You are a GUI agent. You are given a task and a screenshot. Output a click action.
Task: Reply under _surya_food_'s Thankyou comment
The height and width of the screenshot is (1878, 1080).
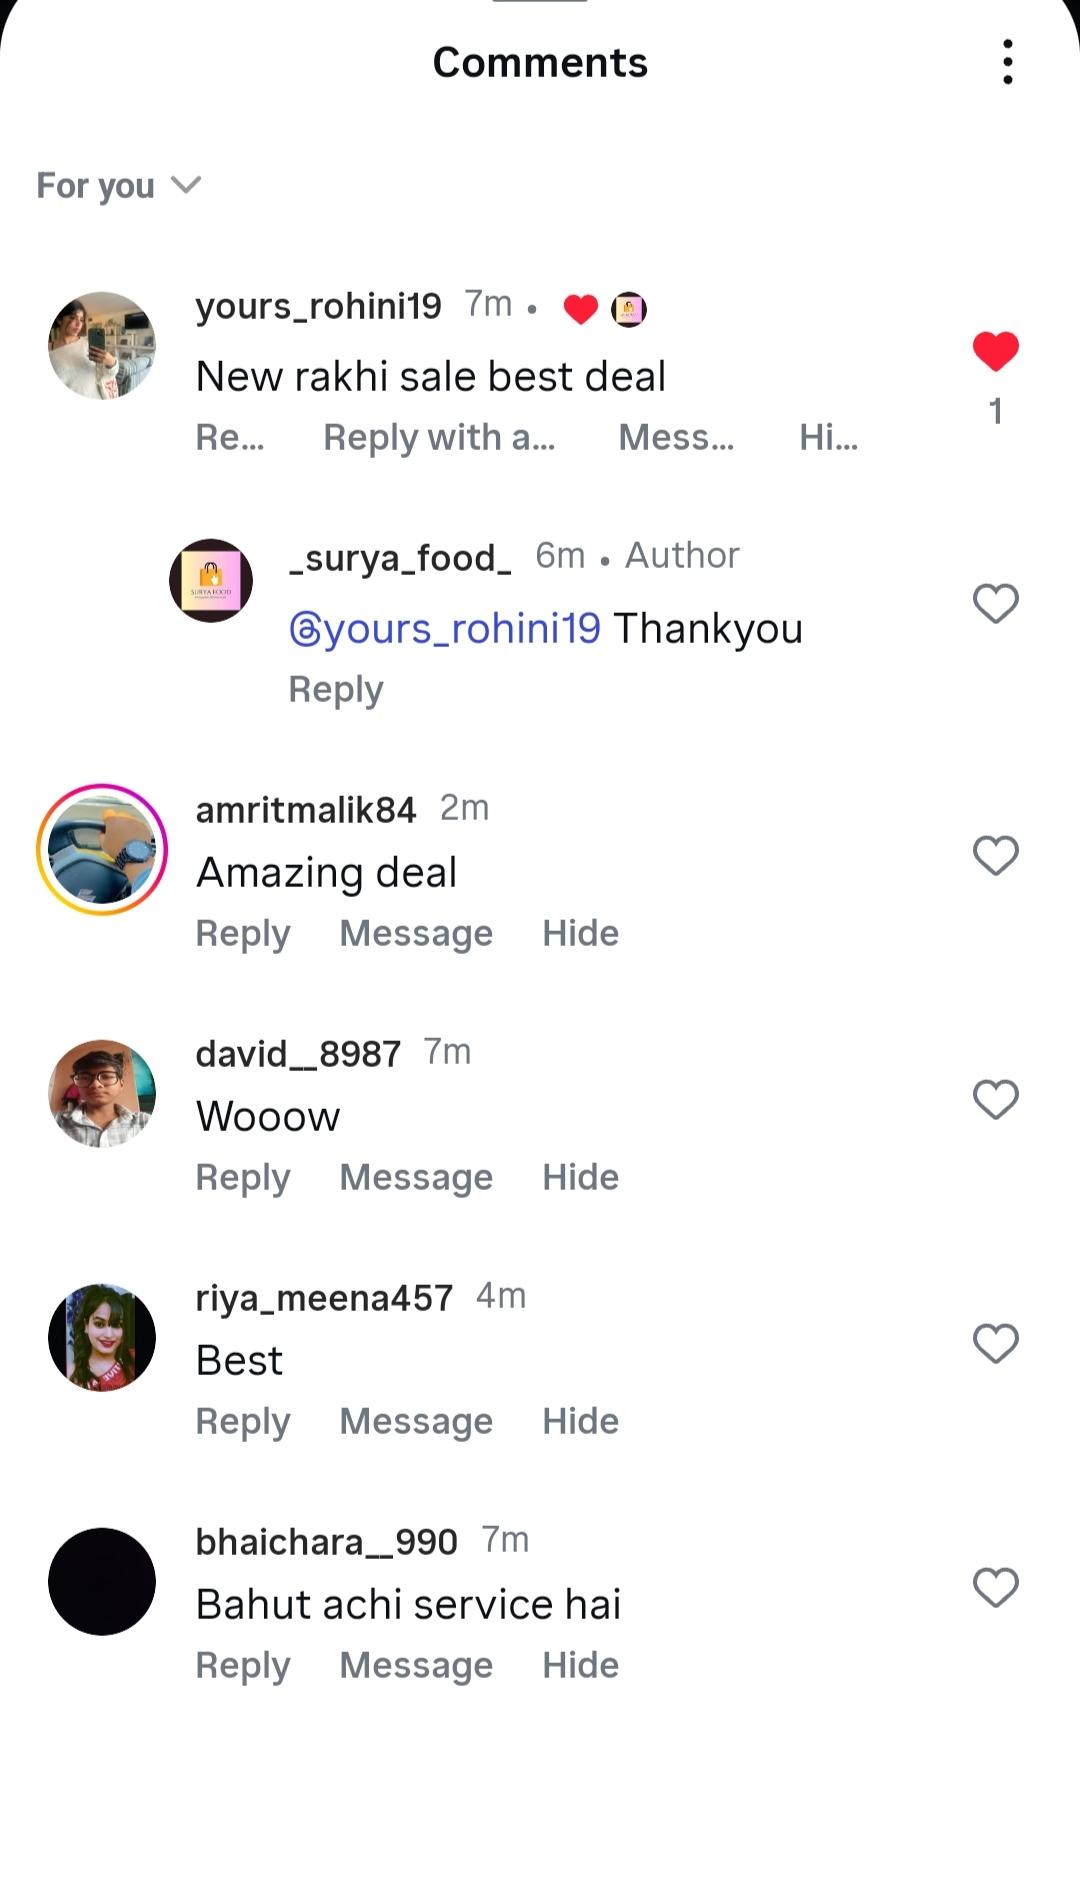[336, 690]
